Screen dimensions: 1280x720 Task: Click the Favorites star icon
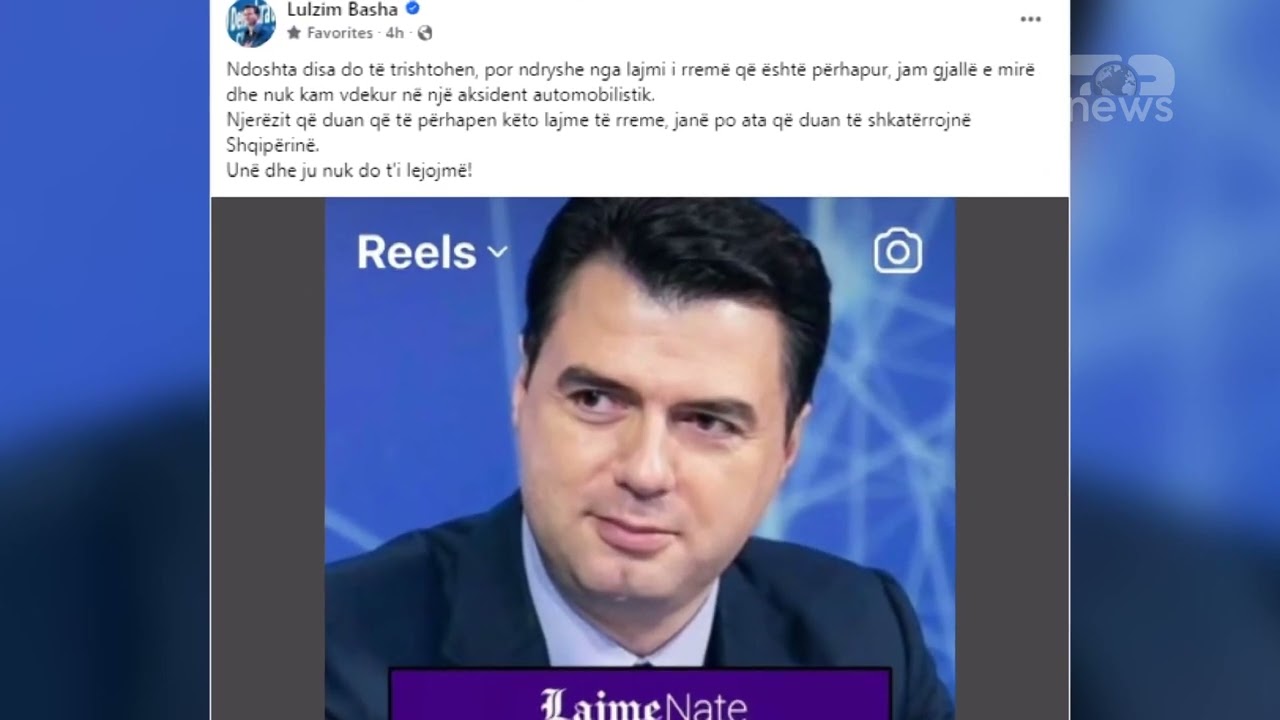click(294, 33)
